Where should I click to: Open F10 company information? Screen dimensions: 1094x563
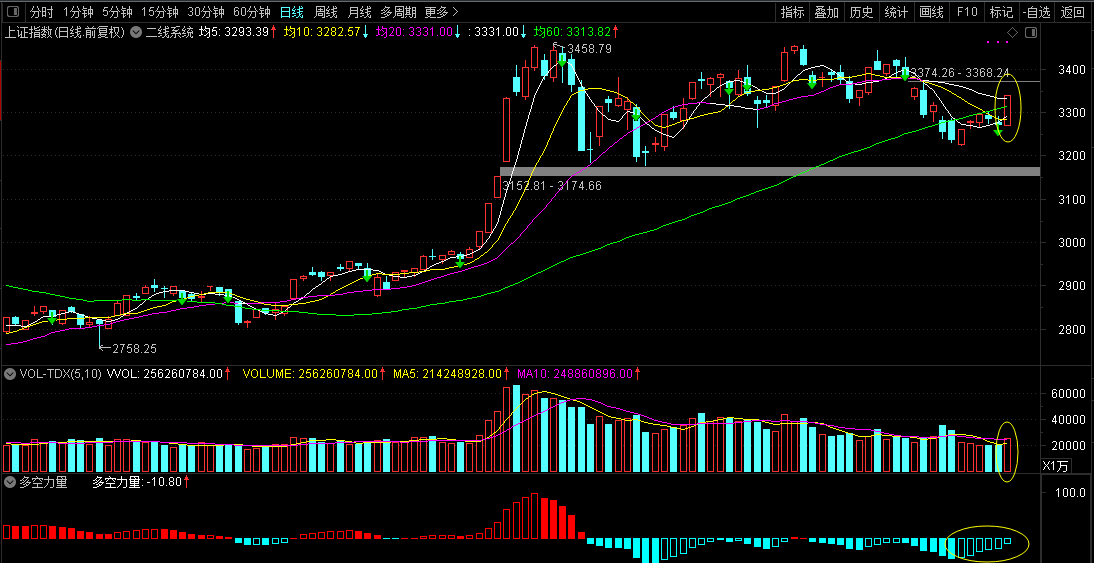(x=967, y=12)
